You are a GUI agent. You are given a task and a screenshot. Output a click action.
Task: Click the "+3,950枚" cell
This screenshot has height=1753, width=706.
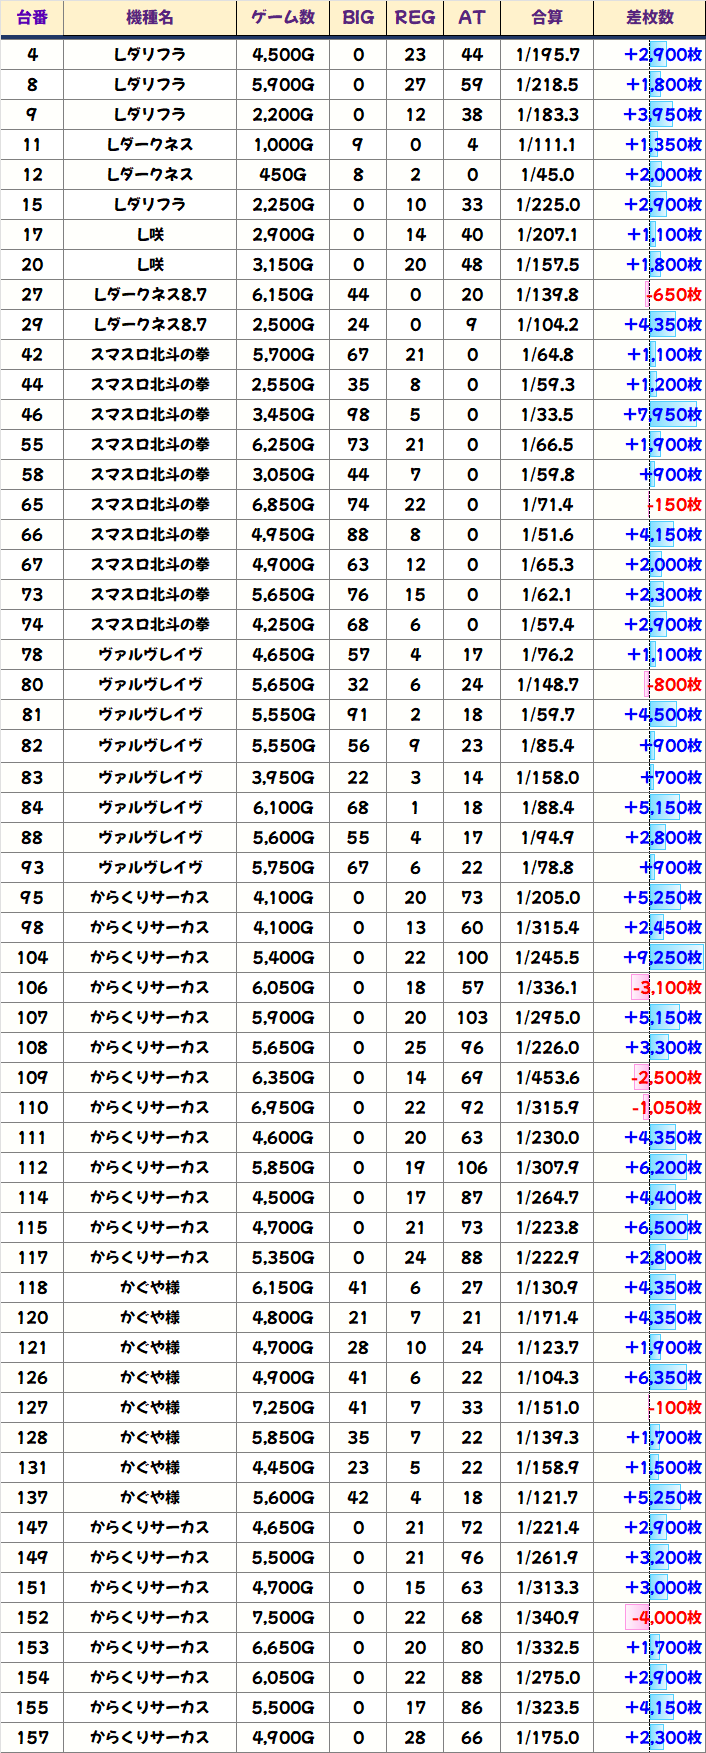tap(650, 115)
